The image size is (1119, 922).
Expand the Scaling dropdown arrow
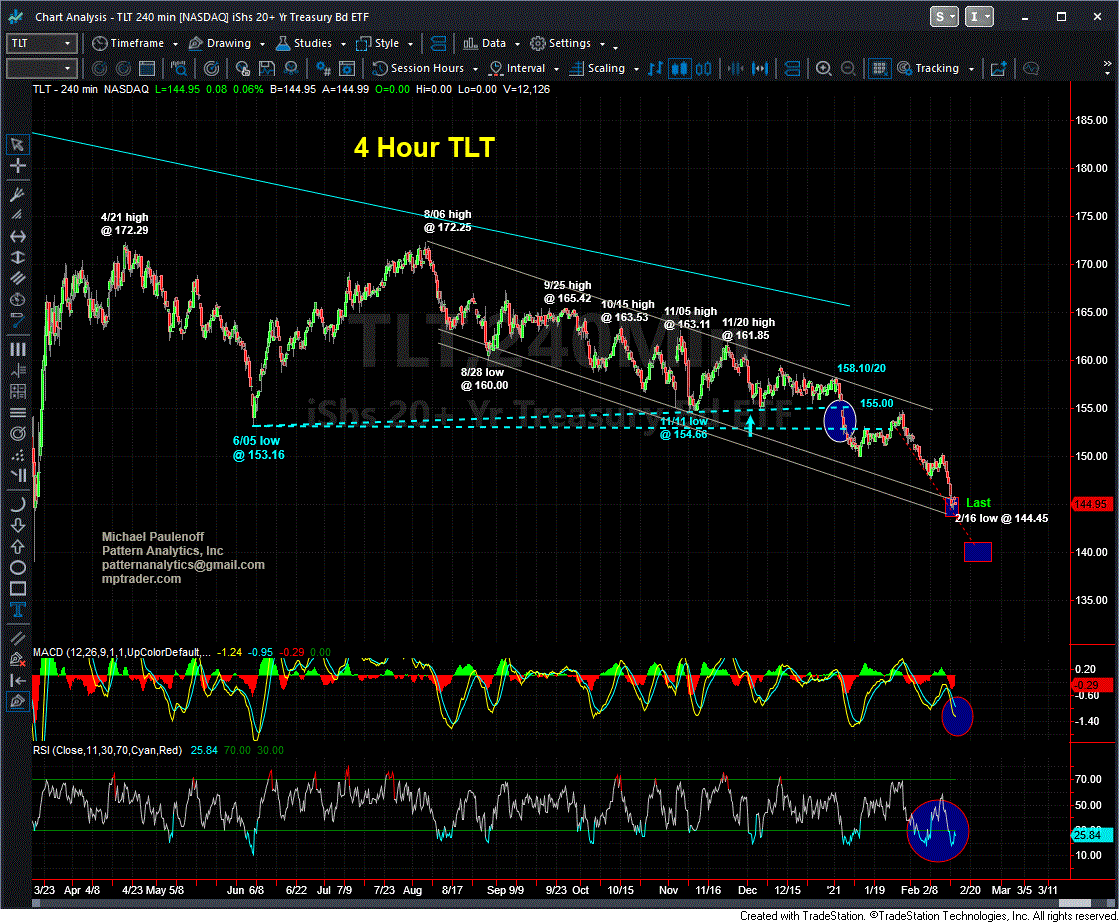pos(637,69)
